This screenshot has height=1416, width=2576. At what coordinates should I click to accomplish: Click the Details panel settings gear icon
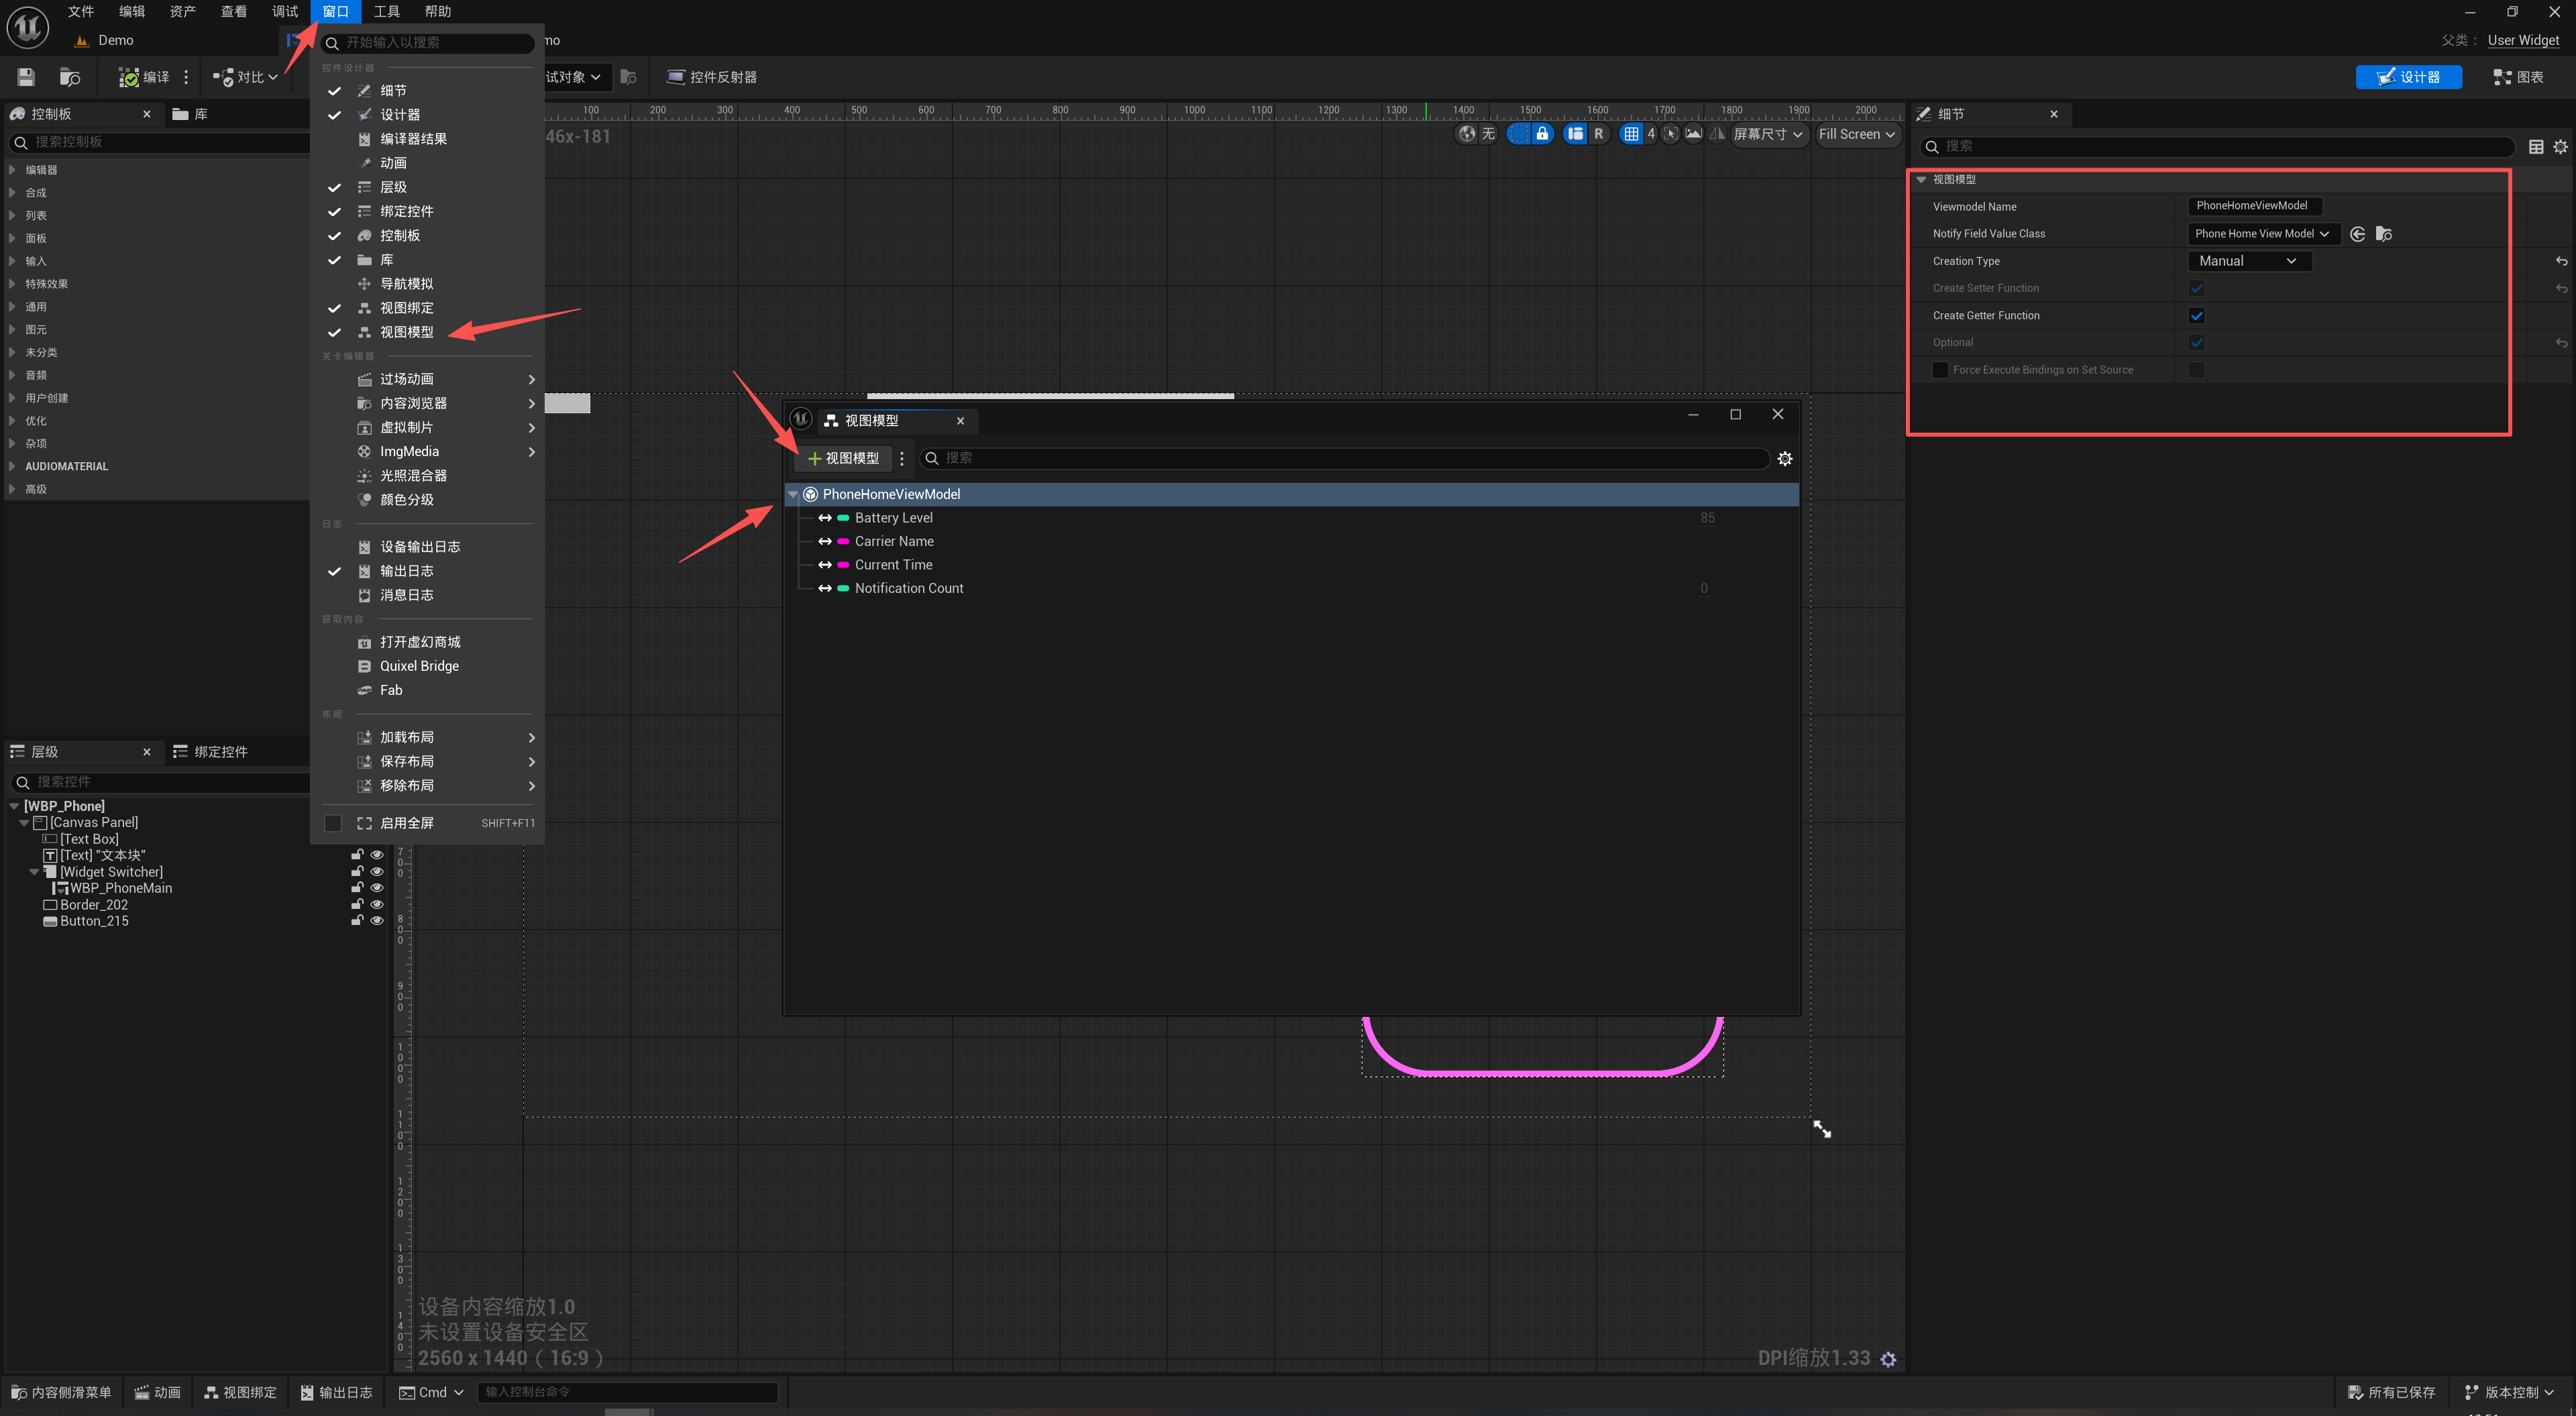click(2560, 147)
